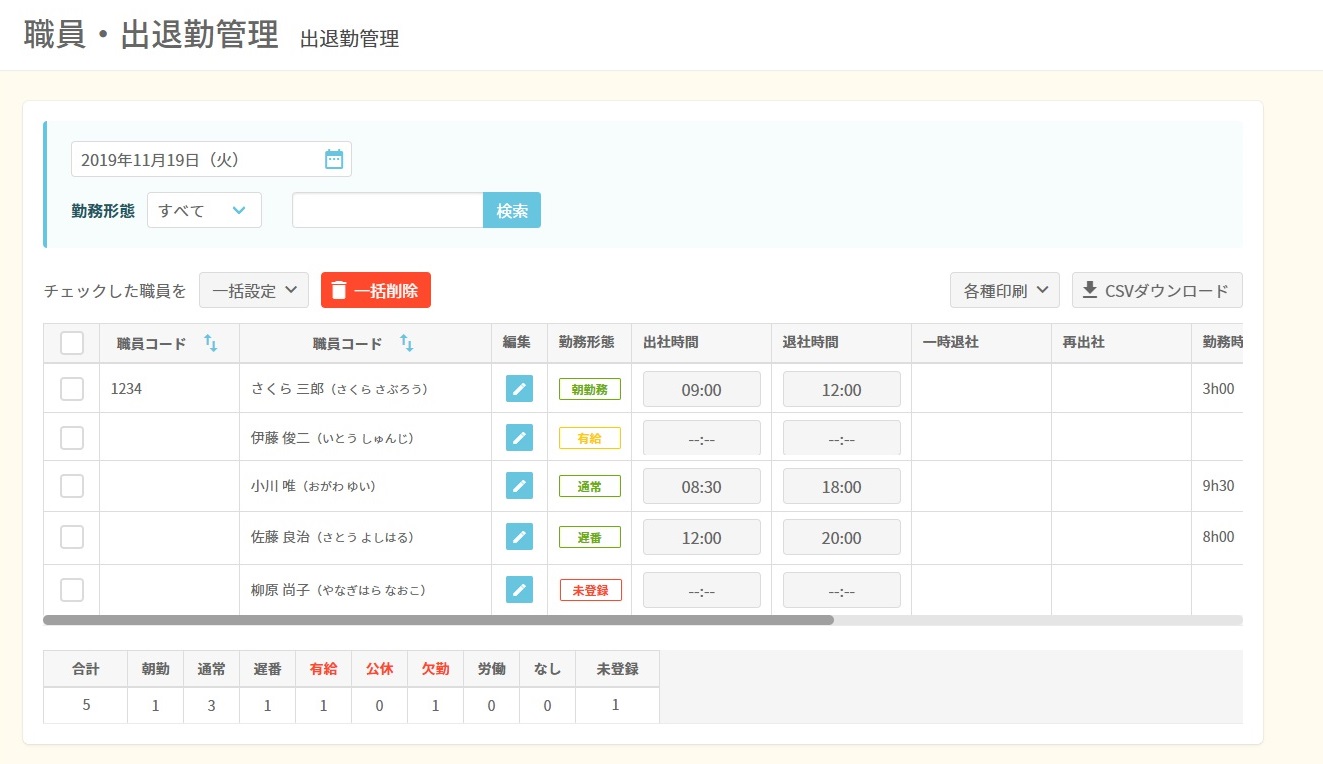Click 20:00 退社時間 for 佐藤 良治

click(x=841, y=537)
